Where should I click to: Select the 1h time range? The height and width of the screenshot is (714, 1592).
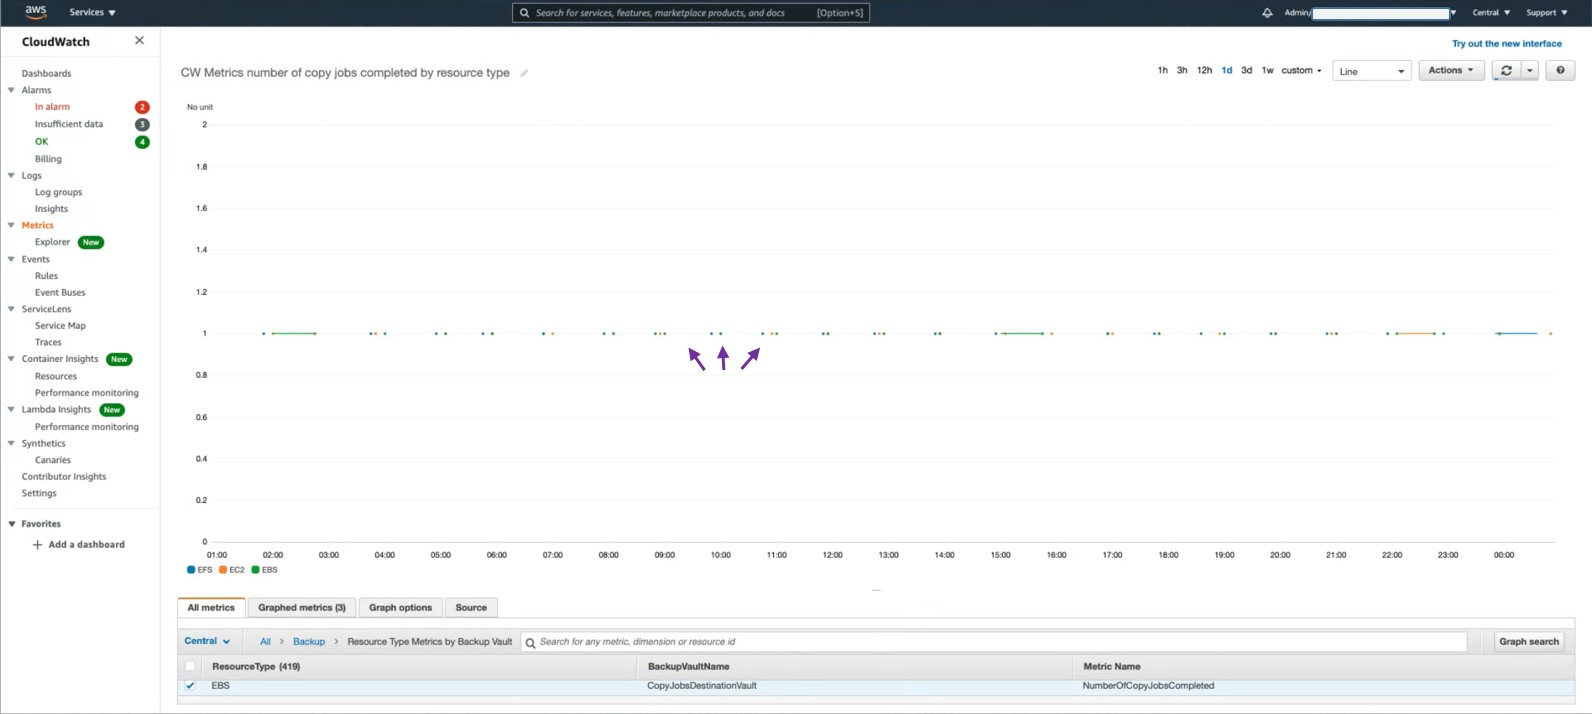(x=1162, y=70)
